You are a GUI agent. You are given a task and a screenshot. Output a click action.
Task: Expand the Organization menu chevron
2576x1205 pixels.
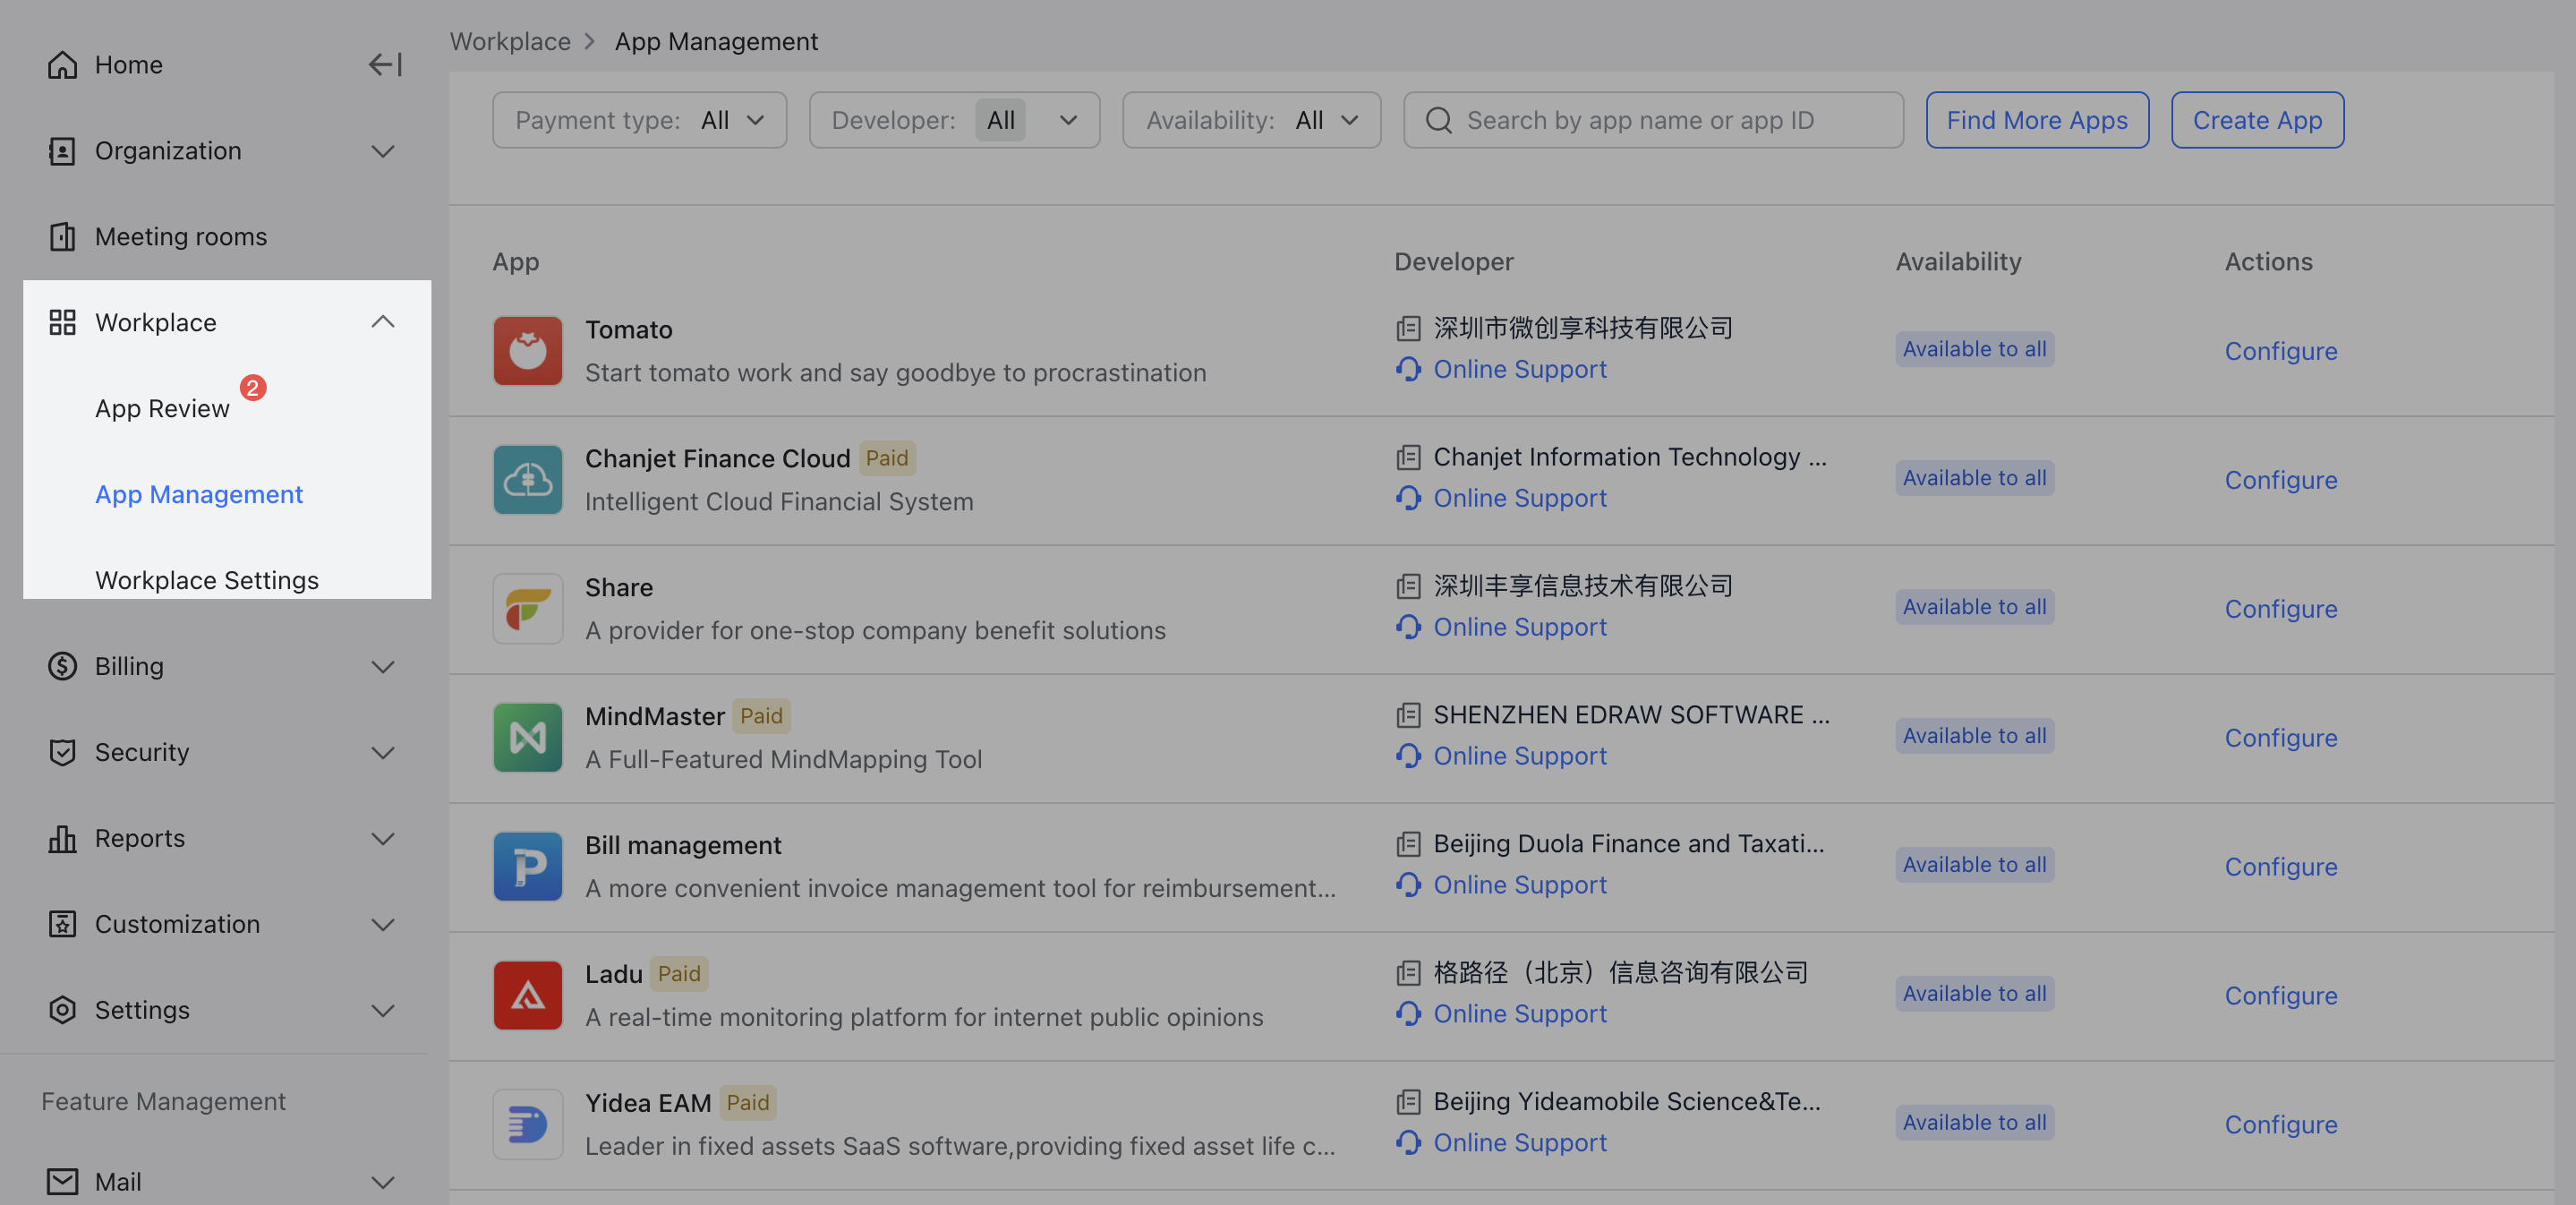(383, 151)
